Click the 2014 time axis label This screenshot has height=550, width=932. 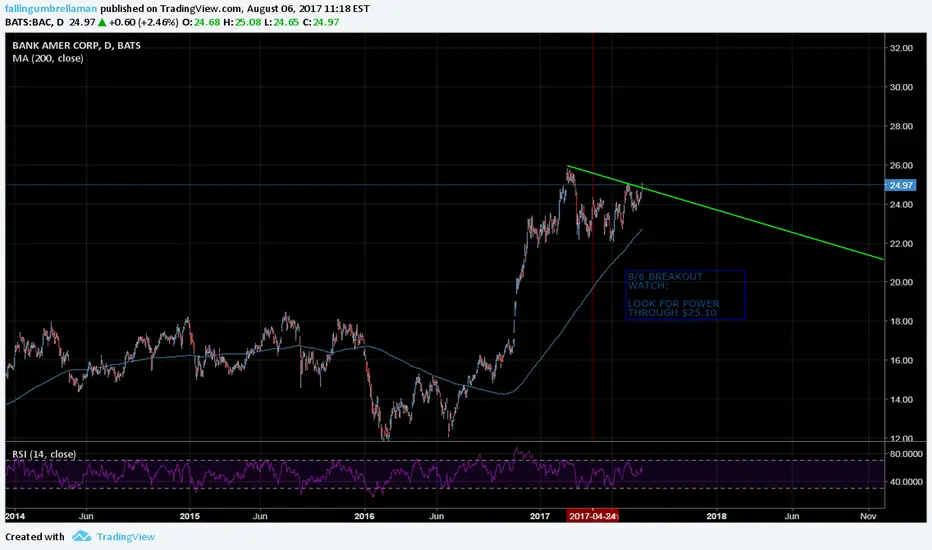tap(15, 516)
